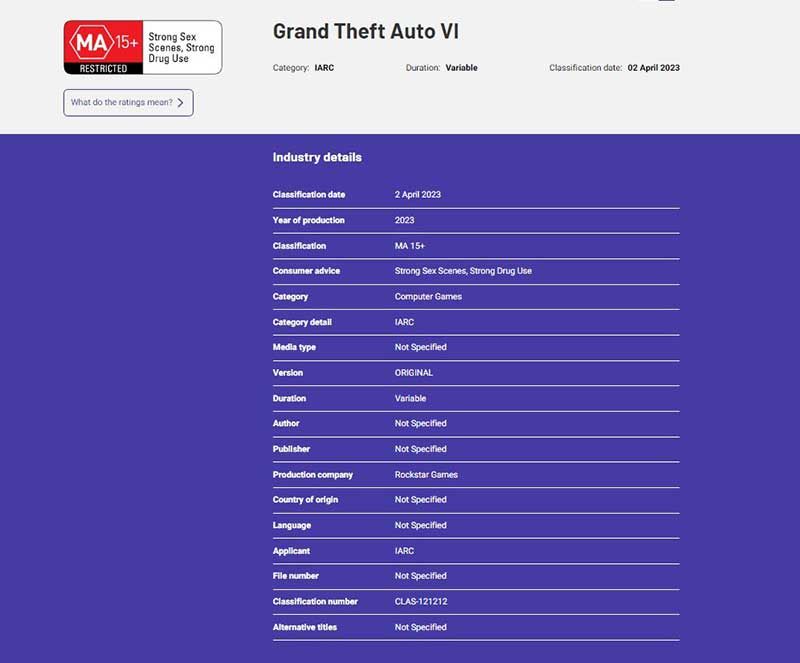Select the 'Industry details' heading
800x663 pixels.
click(x=317, y=157)
